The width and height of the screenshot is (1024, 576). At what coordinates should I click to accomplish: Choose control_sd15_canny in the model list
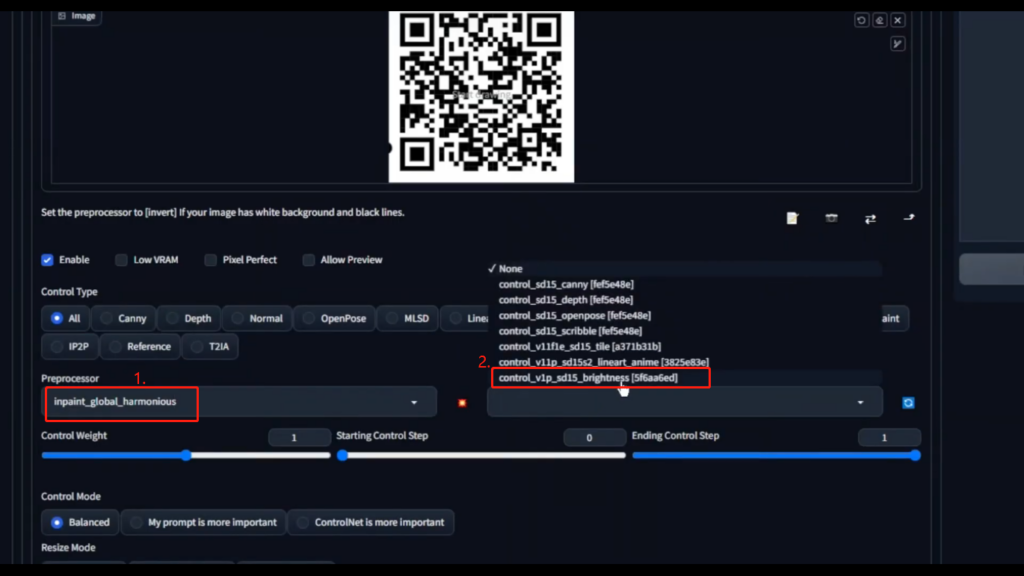(684, 284)
